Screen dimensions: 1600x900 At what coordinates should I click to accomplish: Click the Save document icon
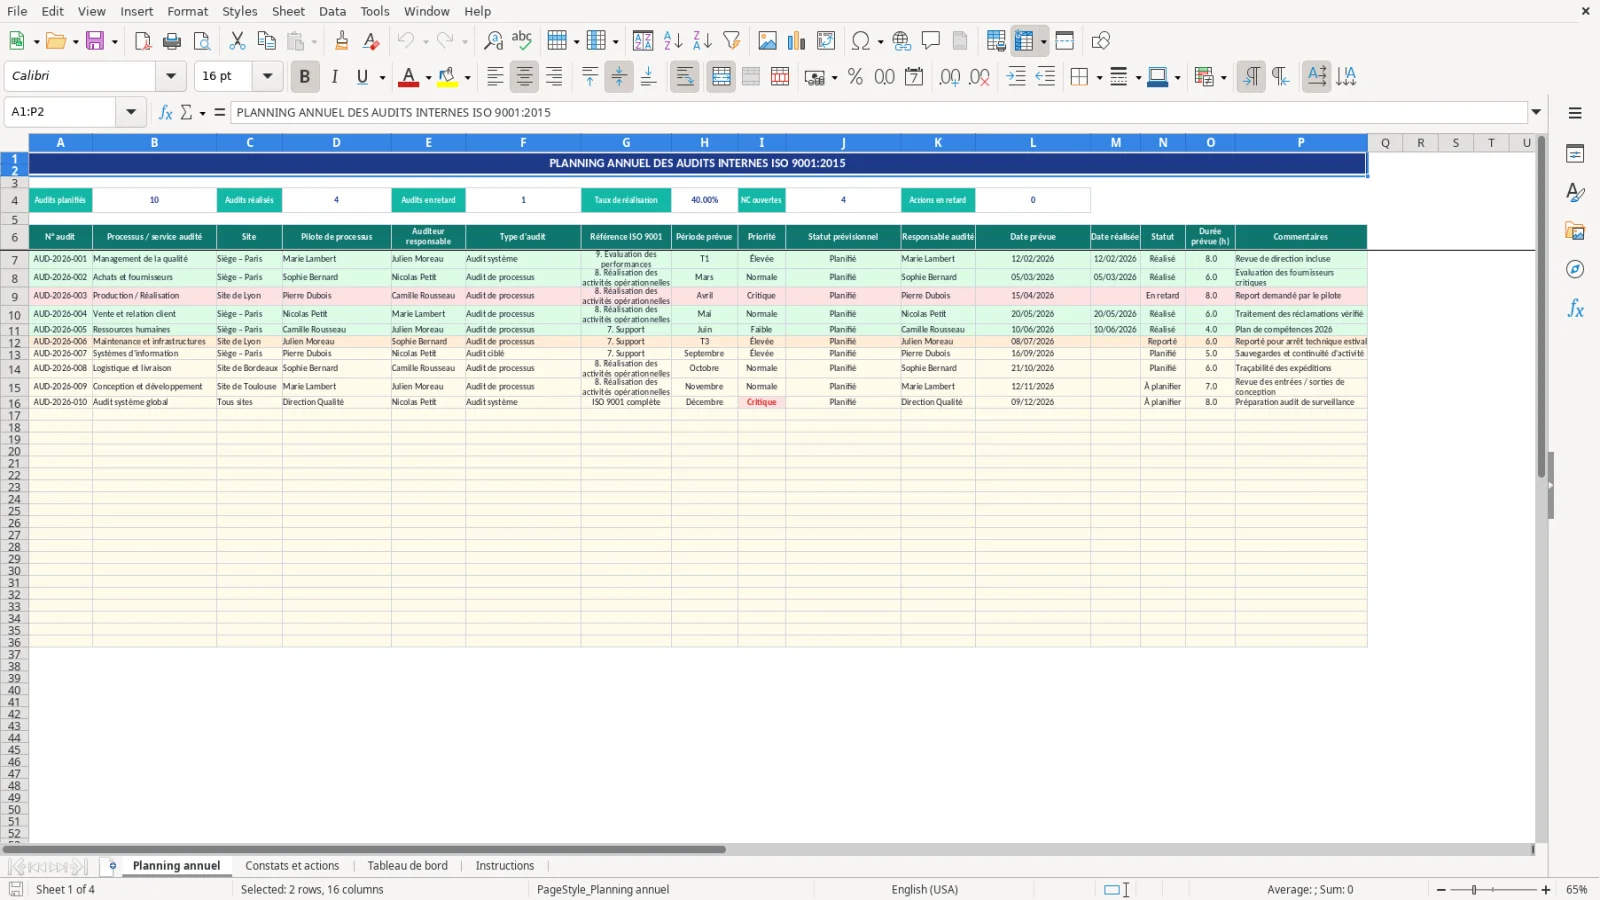tap(95, 41)
